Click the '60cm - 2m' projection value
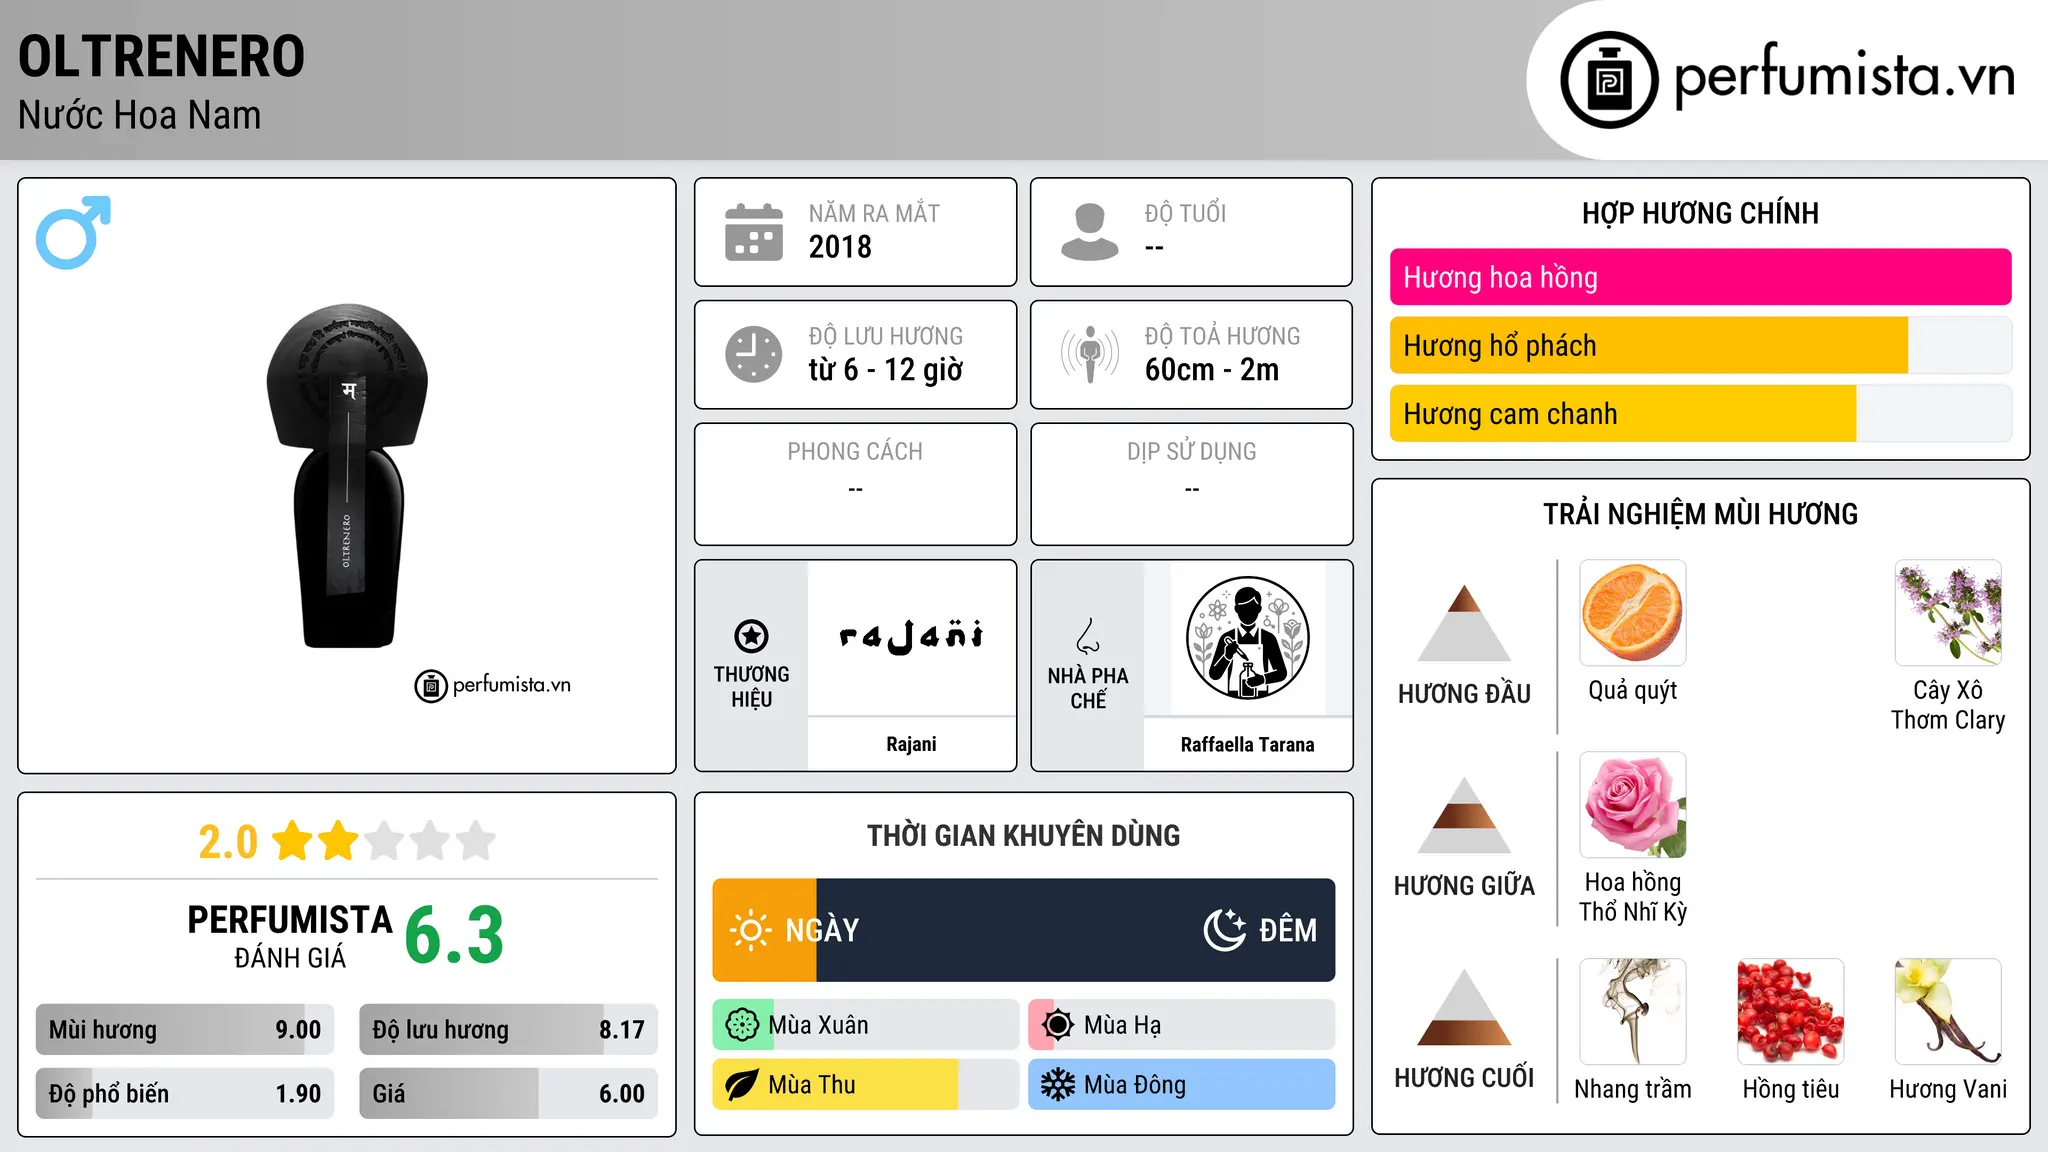Image resolution: width=2048 pixels, height=1152 pixels. pos(1212,370)
